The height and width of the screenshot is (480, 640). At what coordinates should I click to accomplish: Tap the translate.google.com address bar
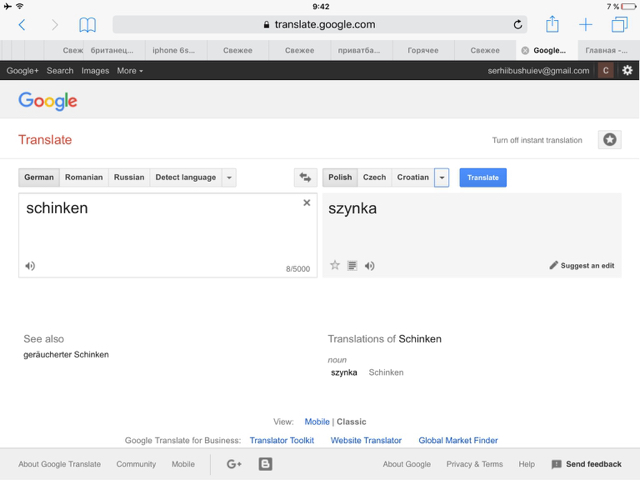pos(320,24)
